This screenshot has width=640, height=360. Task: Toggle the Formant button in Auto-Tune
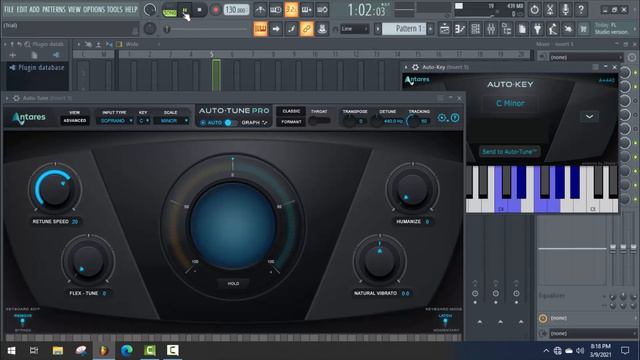click(x=291, y=122)
